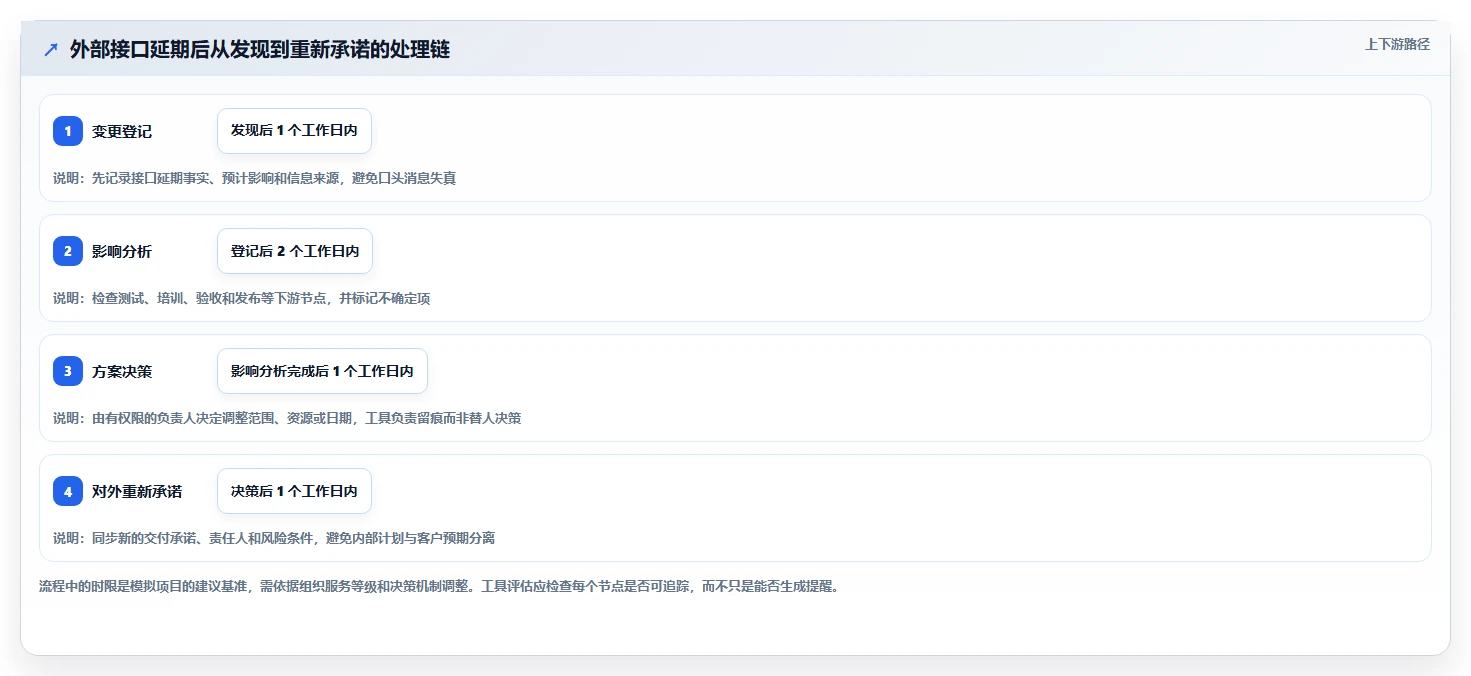Select step number 3 badge

point(68,371)
